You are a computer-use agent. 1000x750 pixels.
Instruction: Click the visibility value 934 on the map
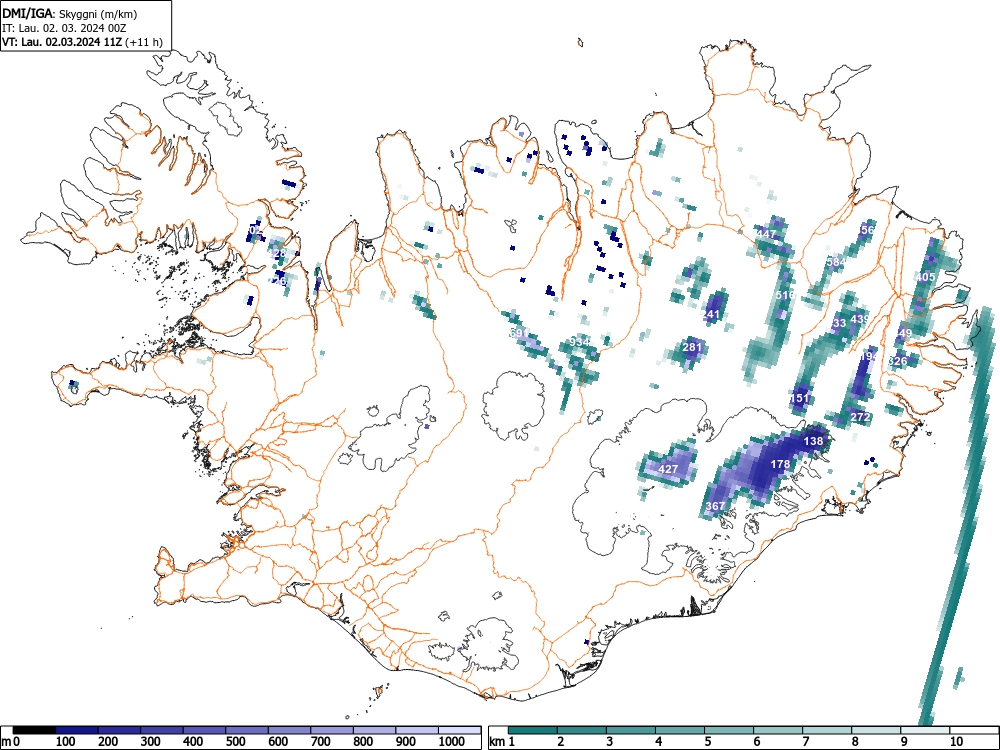tap(580, 342)
